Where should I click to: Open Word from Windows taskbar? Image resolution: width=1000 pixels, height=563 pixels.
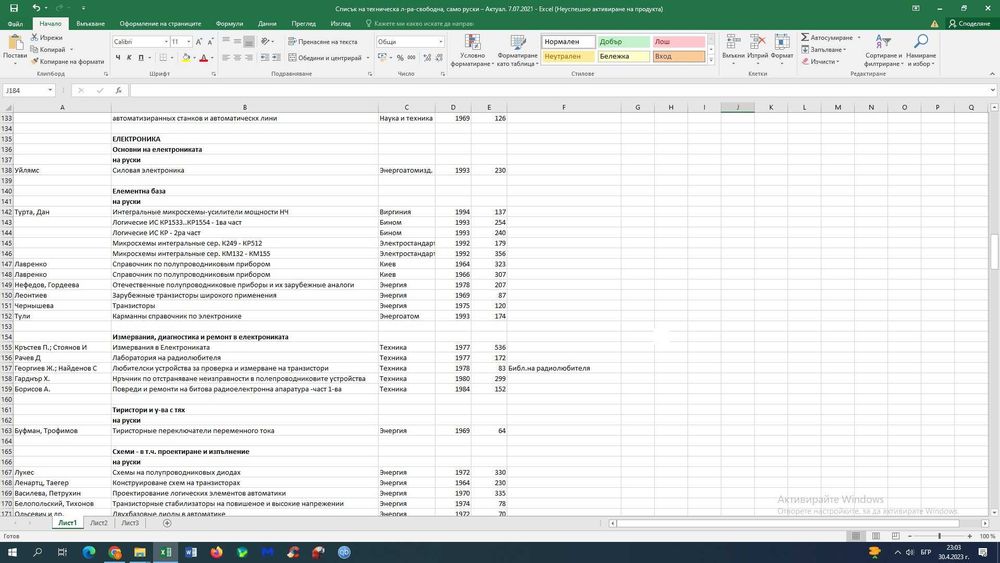pyautogui.click(x=191, y=552)
